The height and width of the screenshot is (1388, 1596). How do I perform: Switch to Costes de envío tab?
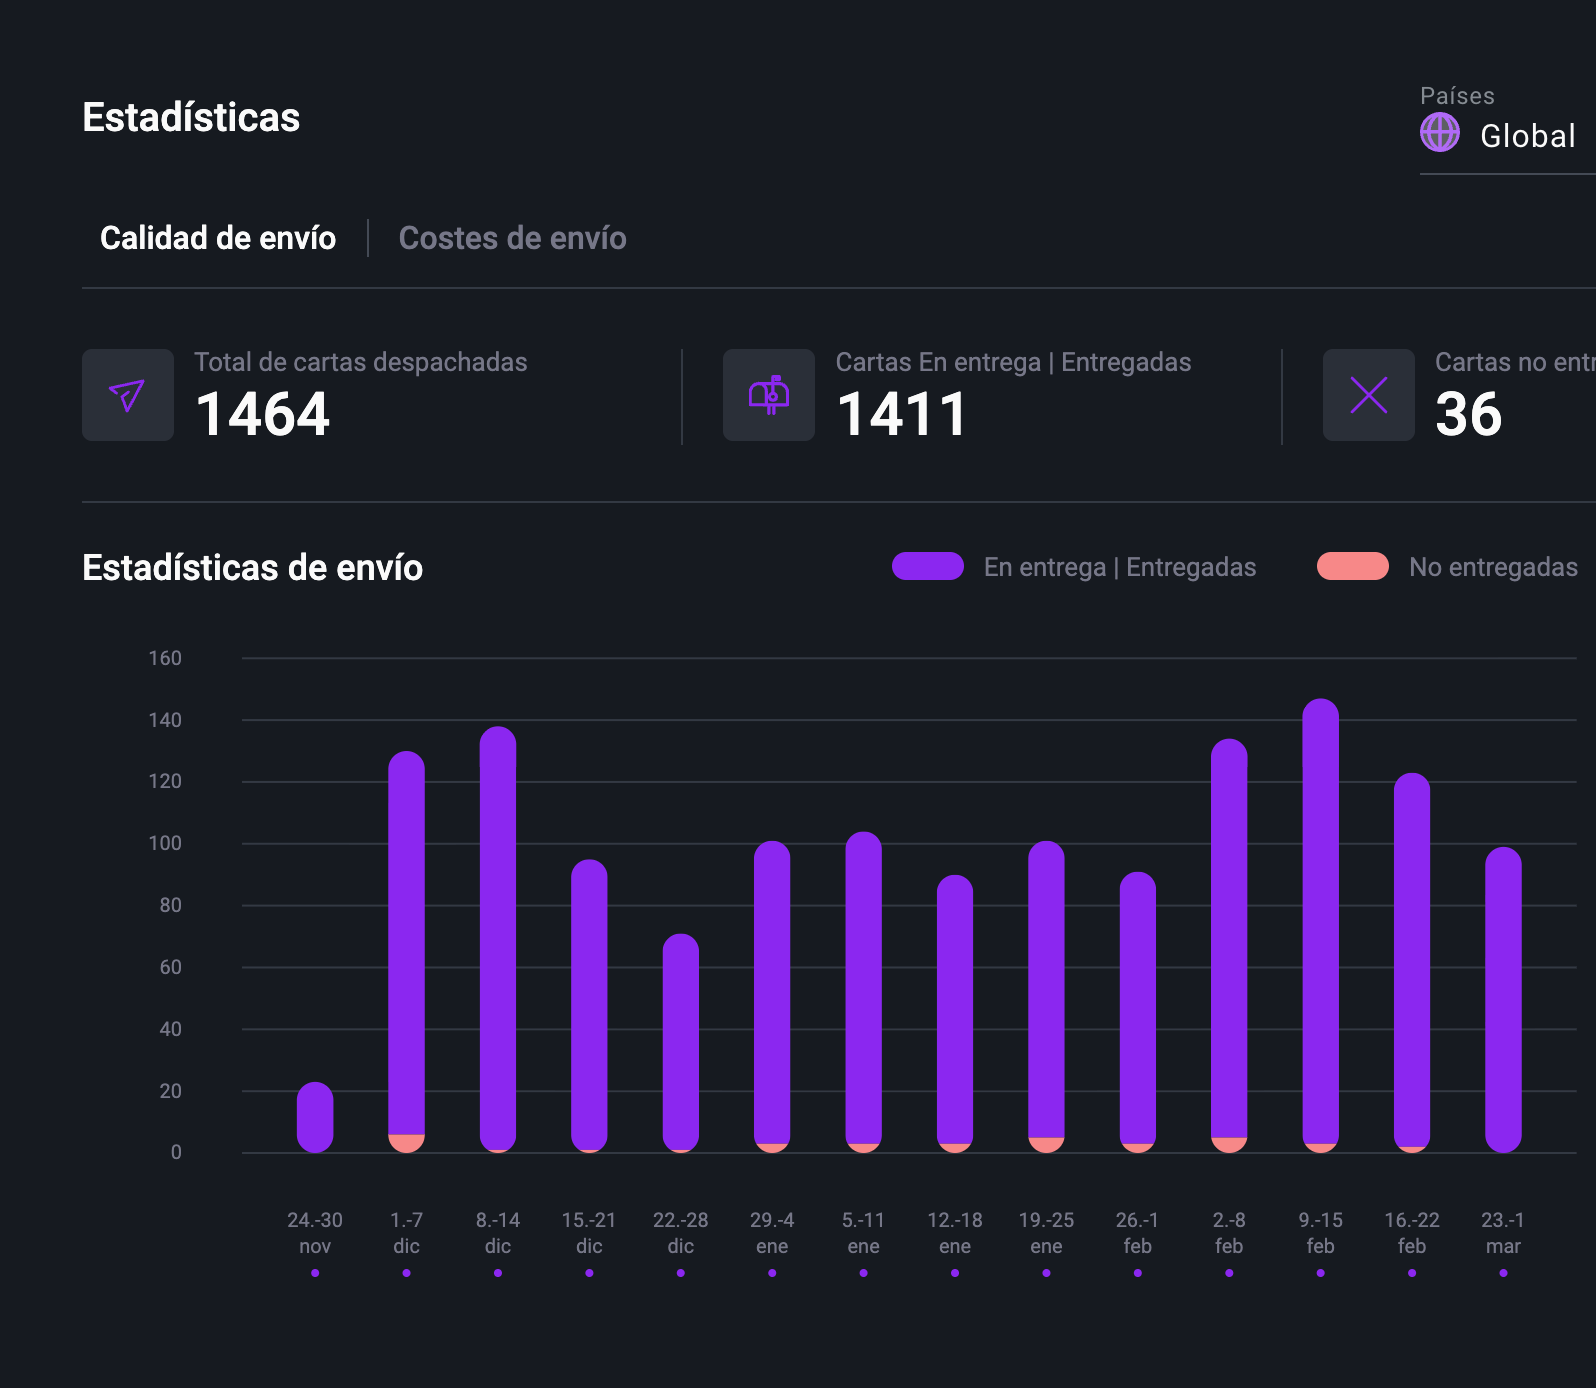tap(512, 238)
